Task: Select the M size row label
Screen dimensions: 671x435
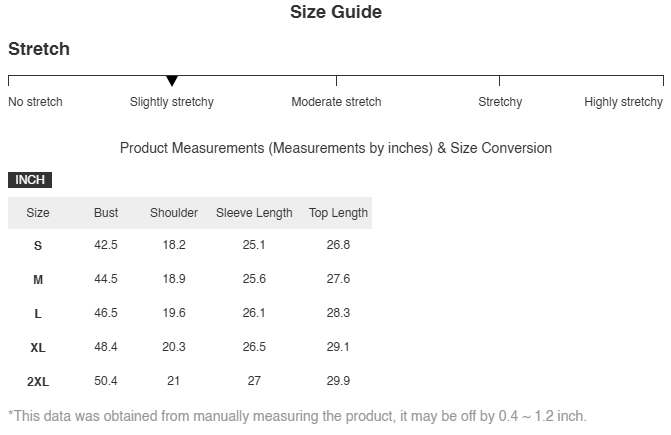Action: [x=38, y=280]
